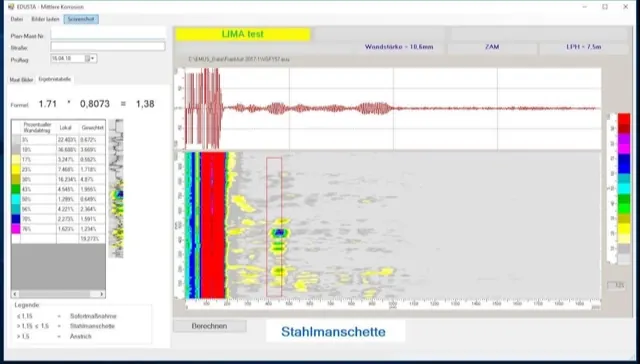Screen dimensions: 640x364
Task: Switch to the Mast Bilder tab
Action: 21,80
